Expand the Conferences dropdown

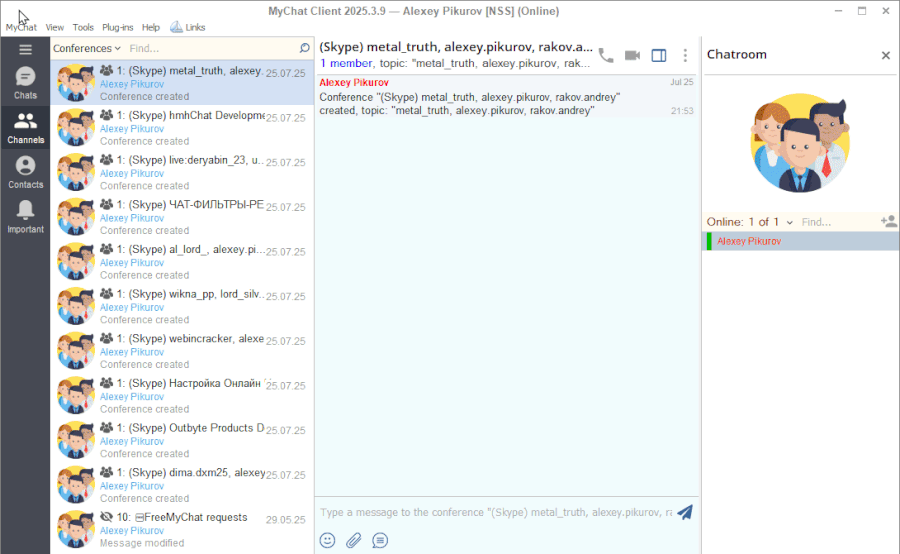pyautogui.click(x=87, y=48)
